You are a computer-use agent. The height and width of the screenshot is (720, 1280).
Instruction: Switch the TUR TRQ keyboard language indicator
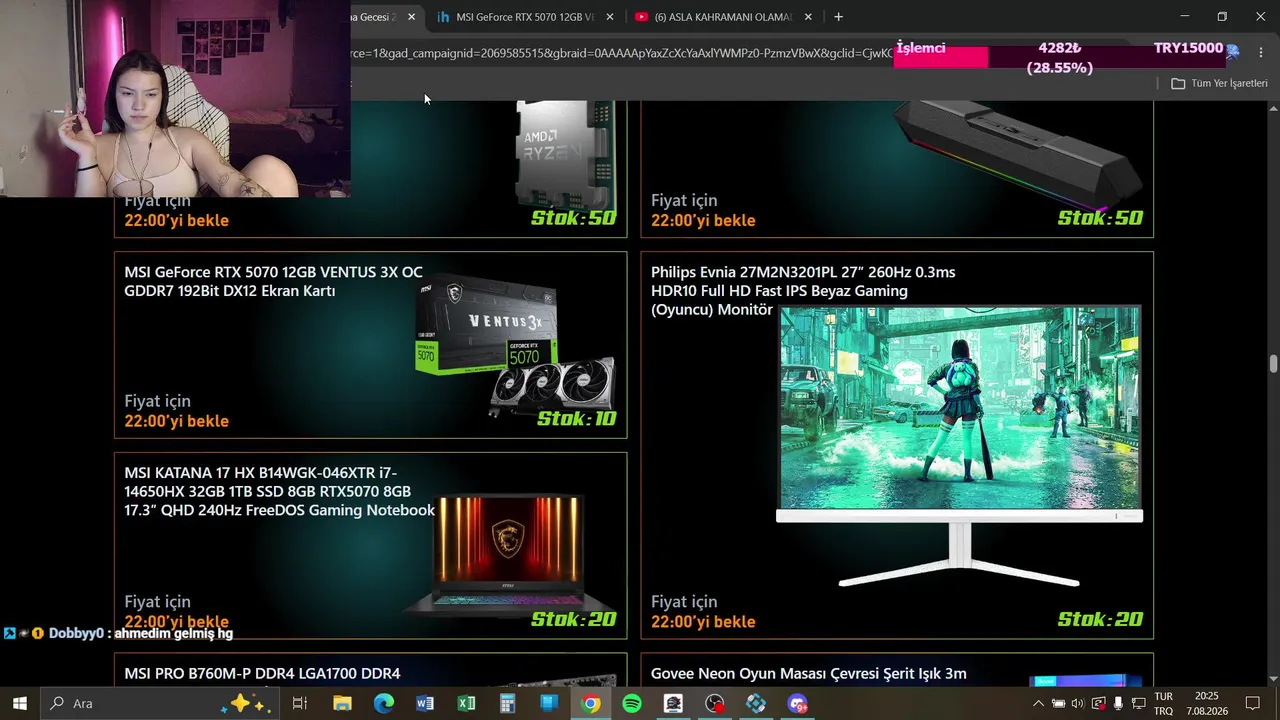point(1164,703)
